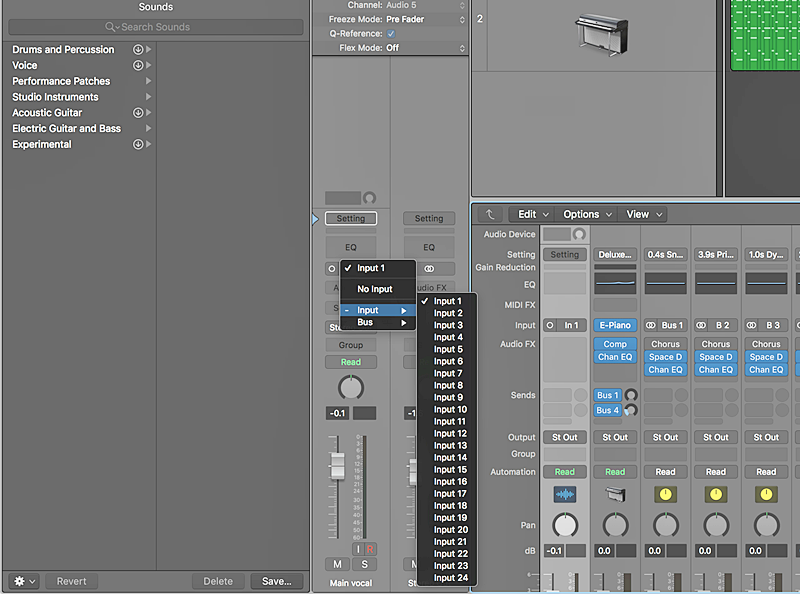Click the yellow knob icon on the B 2 strip
Image resolution: width=800 pixels, height=594 pixels.
(716, 494)
